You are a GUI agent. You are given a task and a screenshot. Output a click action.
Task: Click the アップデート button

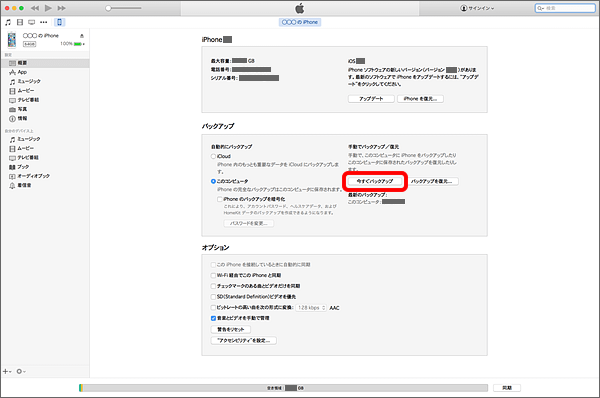371,99
